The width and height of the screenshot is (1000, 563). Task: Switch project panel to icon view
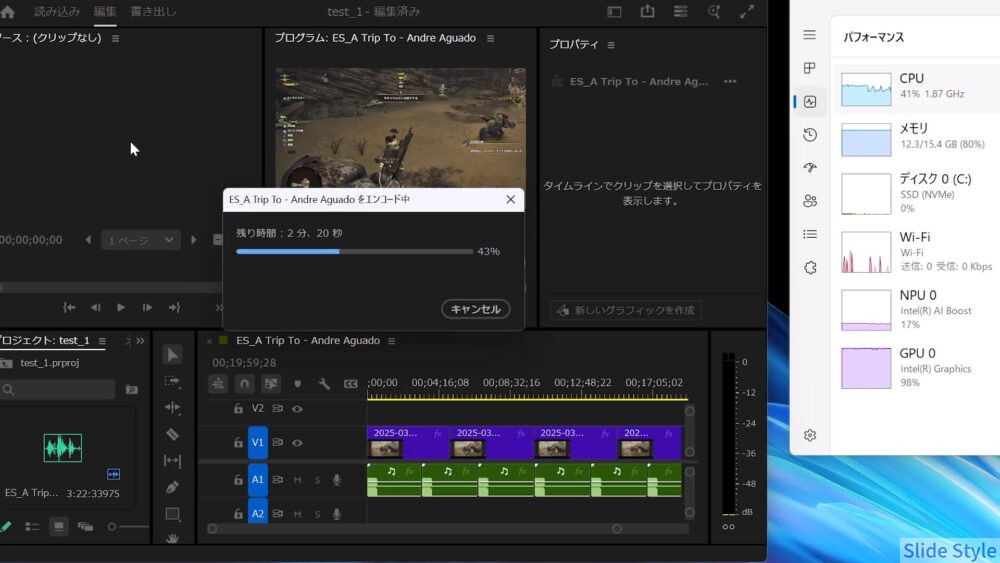pyautogui.click(x=59, y=527)
